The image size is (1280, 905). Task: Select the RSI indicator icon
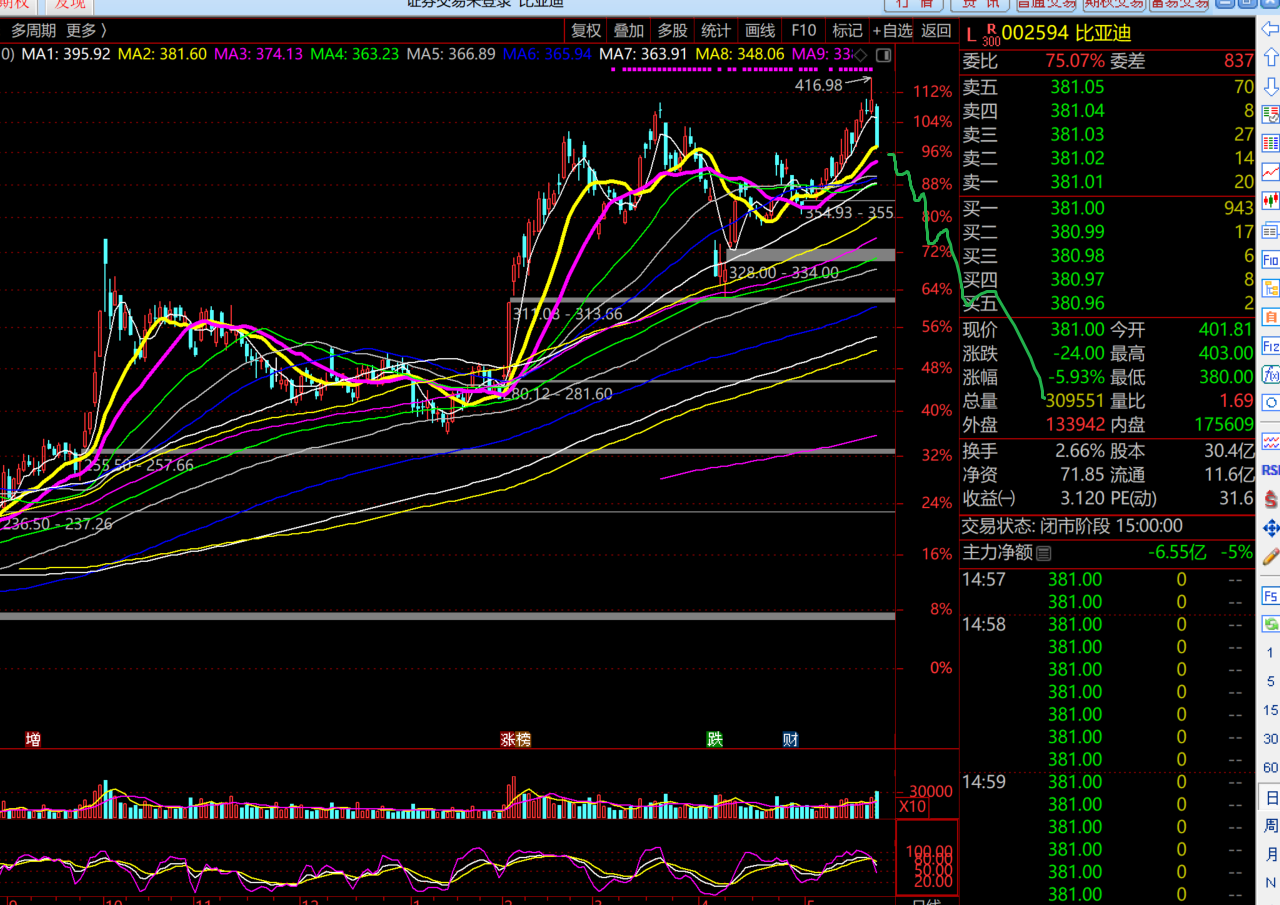point(1270,470)
